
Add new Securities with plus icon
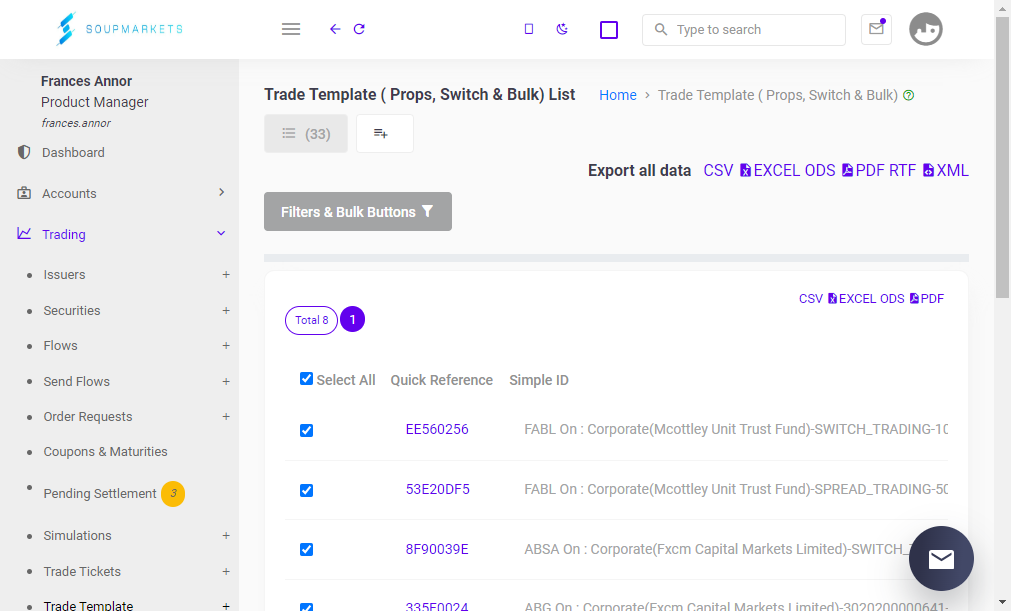(x=226, y=311)
